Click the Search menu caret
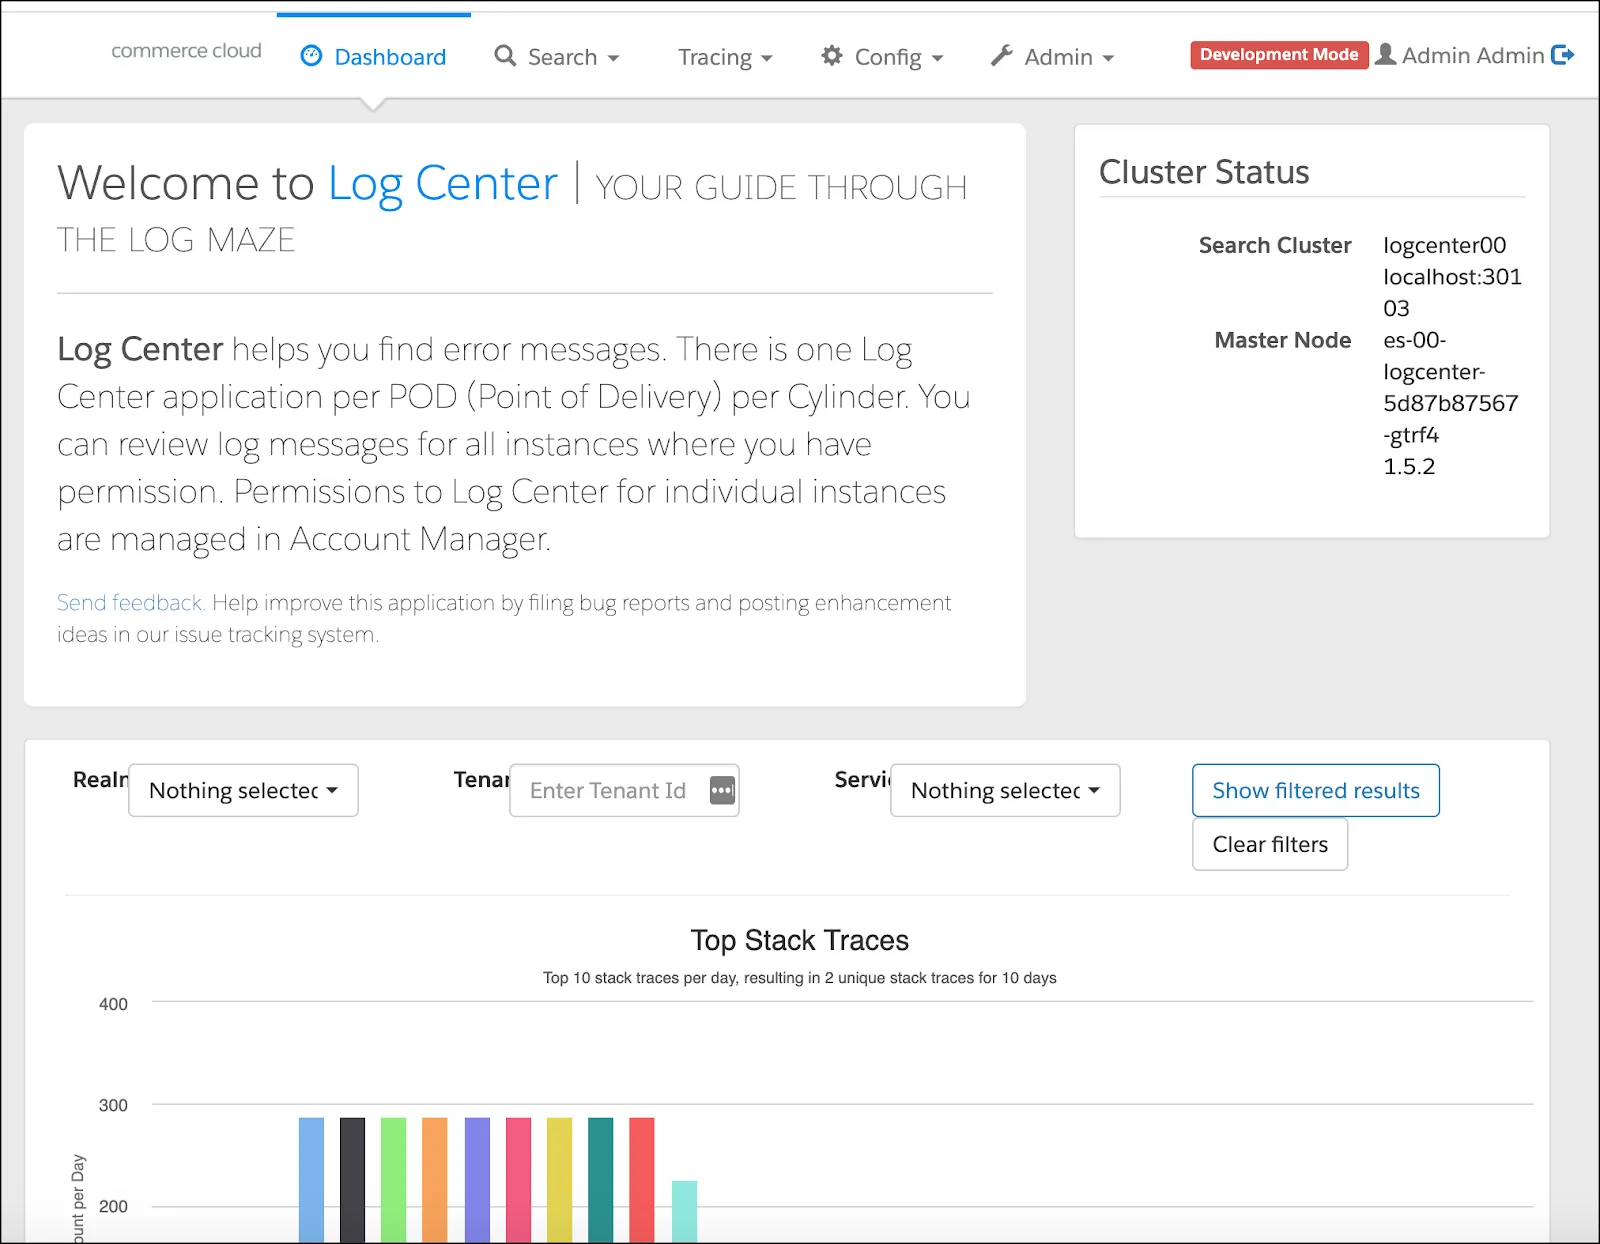This screenshot has width=1600, height=1244. pos(613,58)
